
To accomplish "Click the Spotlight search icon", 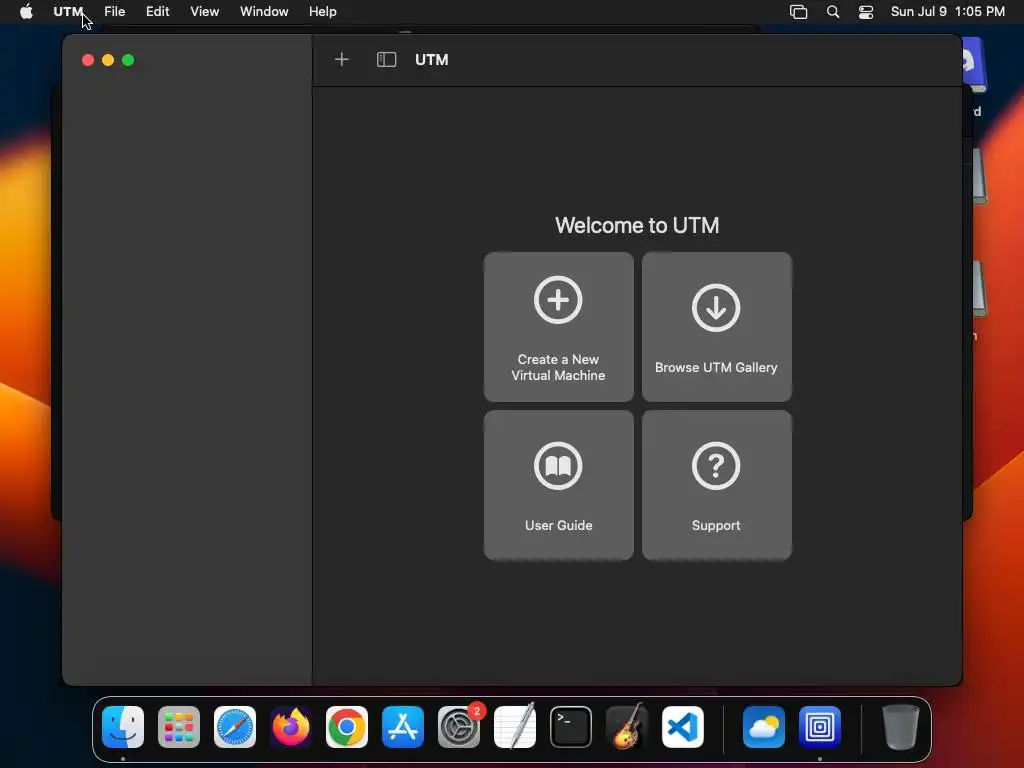I will 833,12.
